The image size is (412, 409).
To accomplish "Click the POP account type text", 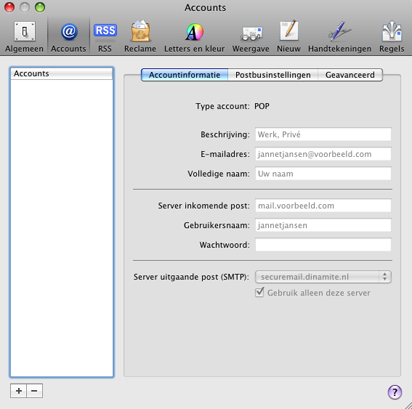I will [262, 106].
